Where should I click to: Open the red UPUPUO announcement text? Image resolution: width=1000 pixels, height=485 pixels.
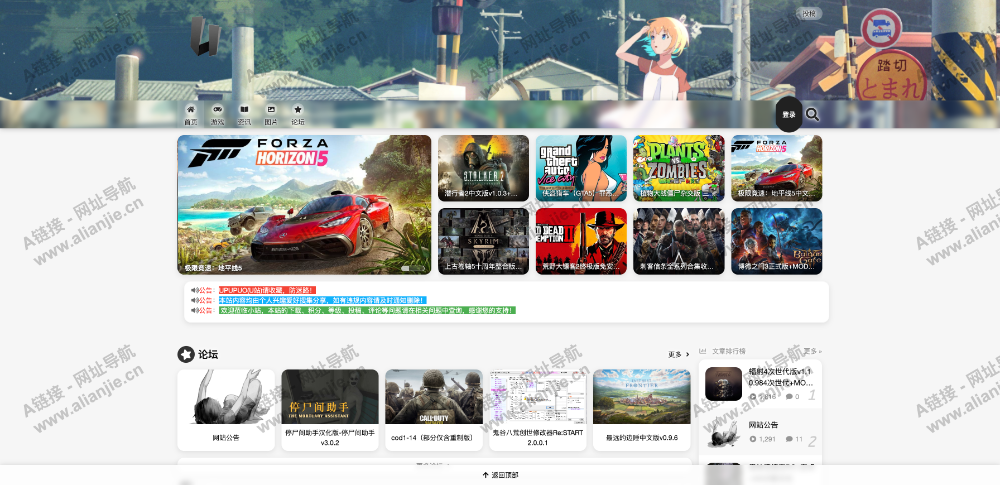coord(267,290)
